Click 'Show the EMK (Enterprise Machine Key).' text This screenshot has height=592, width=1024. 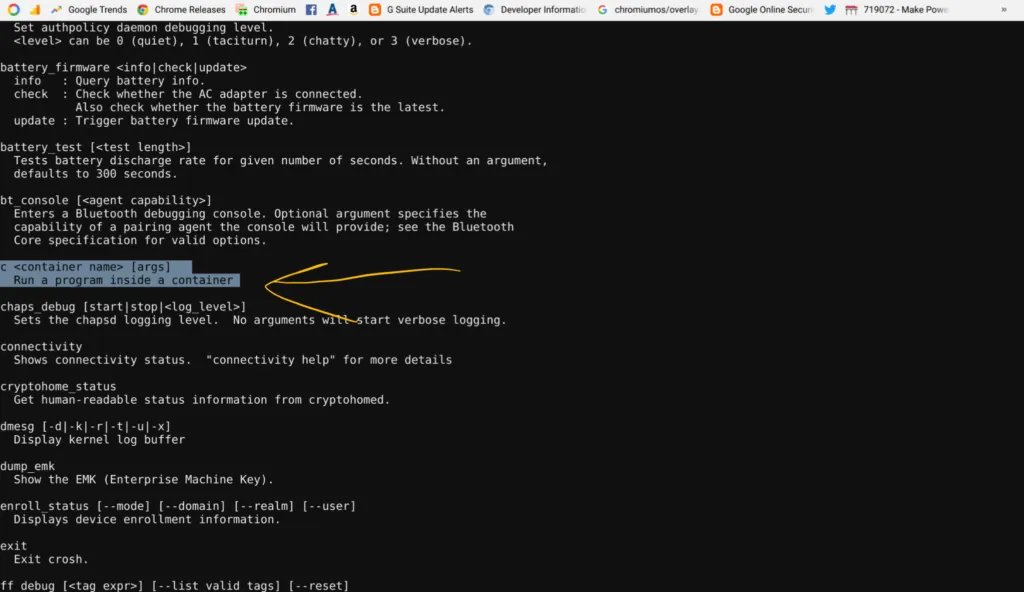144,479
